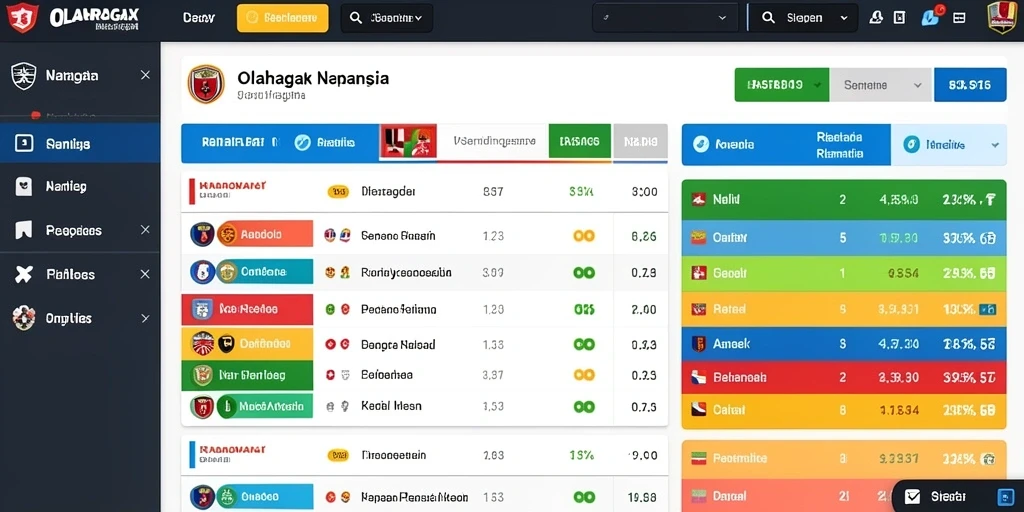The height and width of the screenshot is (512, 1024).
Task: Click the club crest next to Olahagak Nepansia
Action: pos(206,84)
